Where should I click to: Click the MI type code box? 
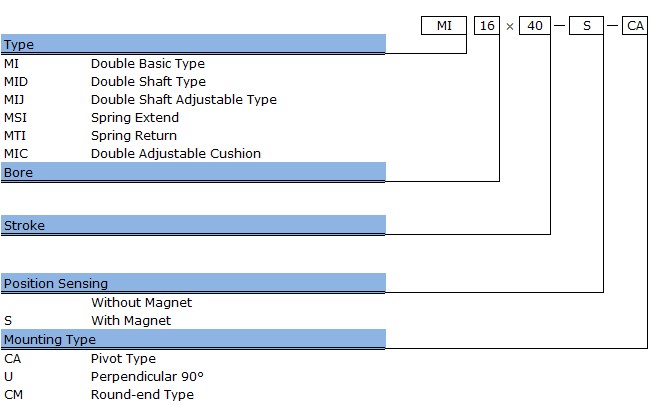pos(444,26)
